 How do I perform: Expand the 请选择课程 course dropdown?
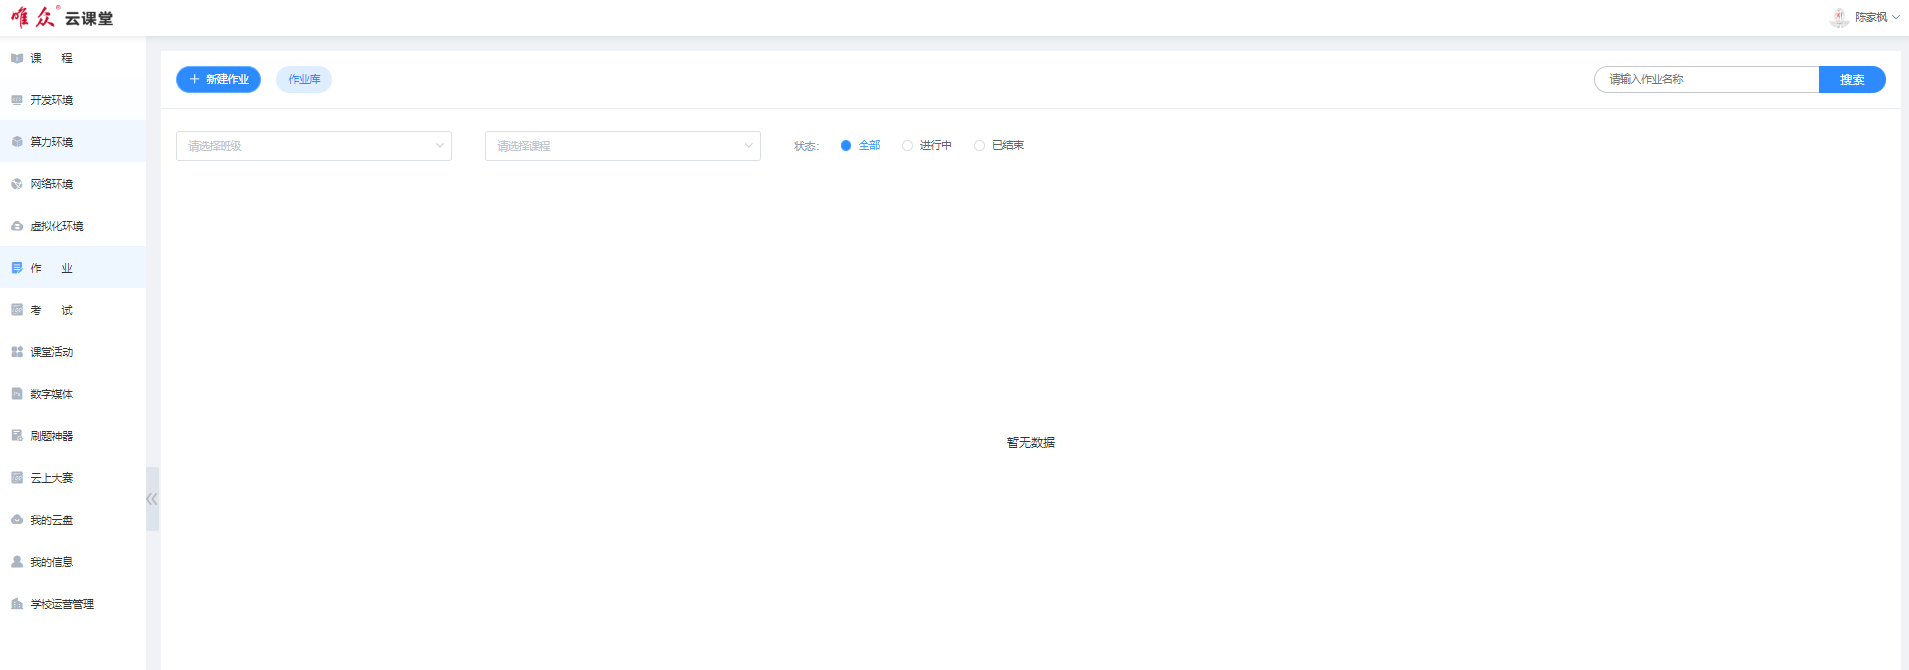(622, 146)
